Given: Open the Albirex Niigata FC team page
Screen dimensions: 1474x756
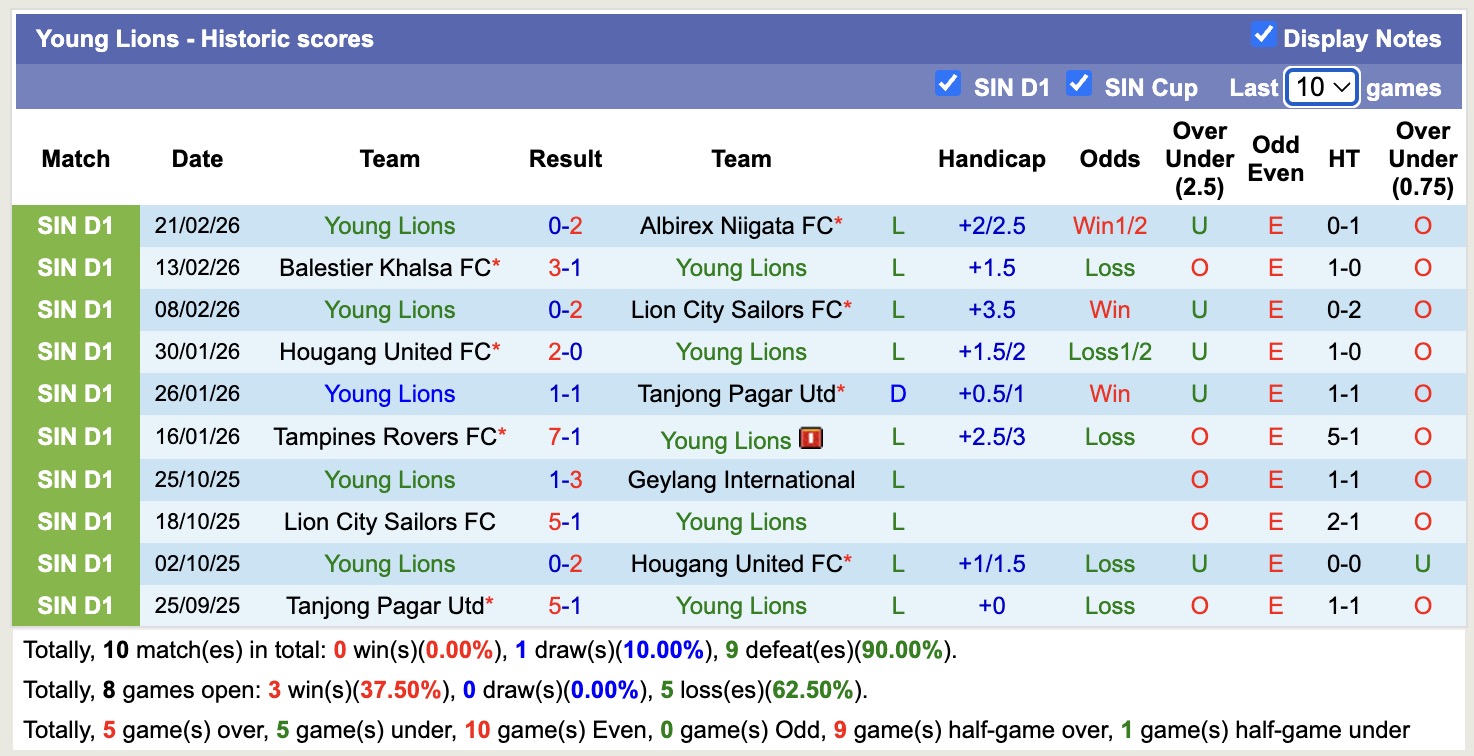Looking at the screenshot, I should [x=735, y=225].
